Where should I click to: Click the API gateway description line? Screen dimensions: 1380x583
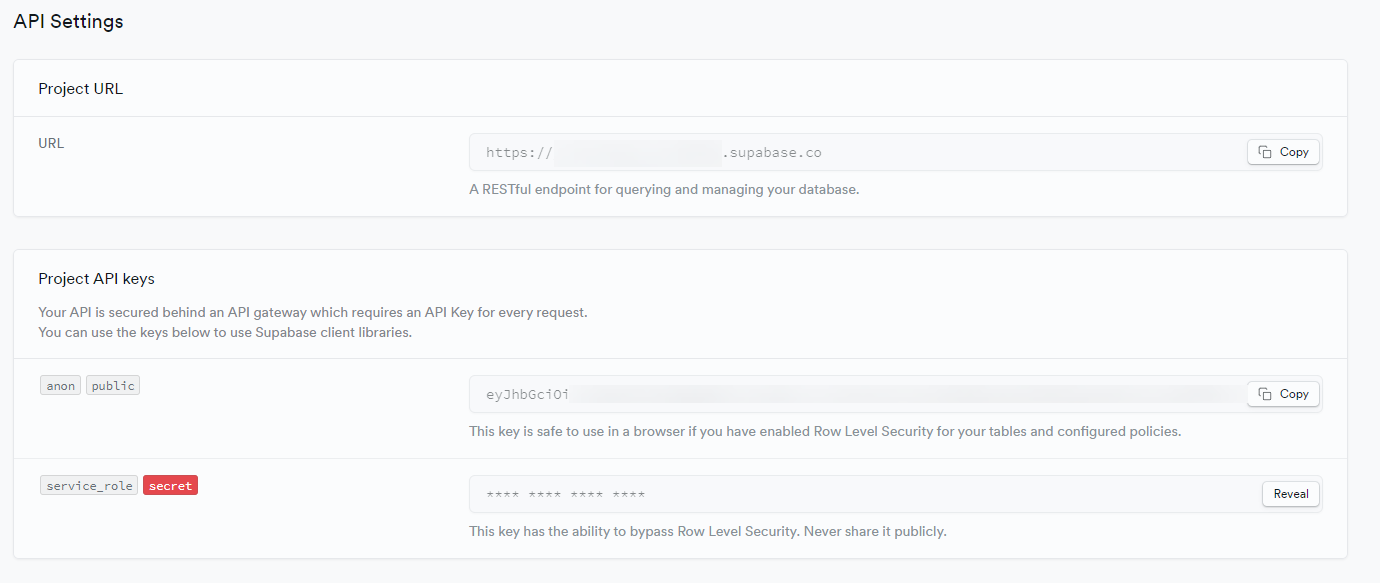(x=313, y=312)
